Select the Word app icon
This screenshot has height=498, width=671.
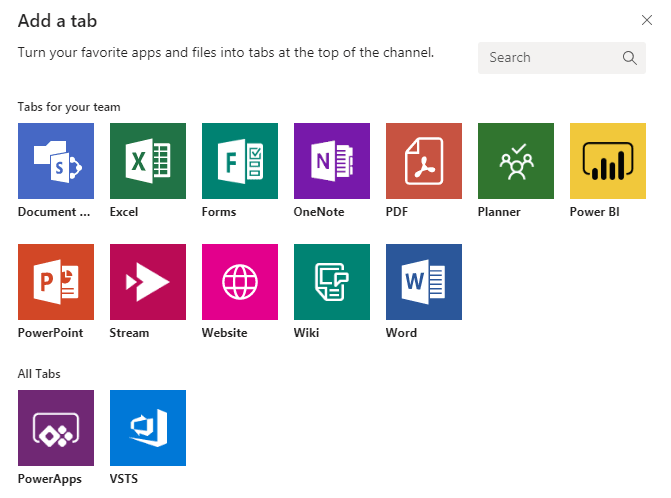click(x=424, y=282)
